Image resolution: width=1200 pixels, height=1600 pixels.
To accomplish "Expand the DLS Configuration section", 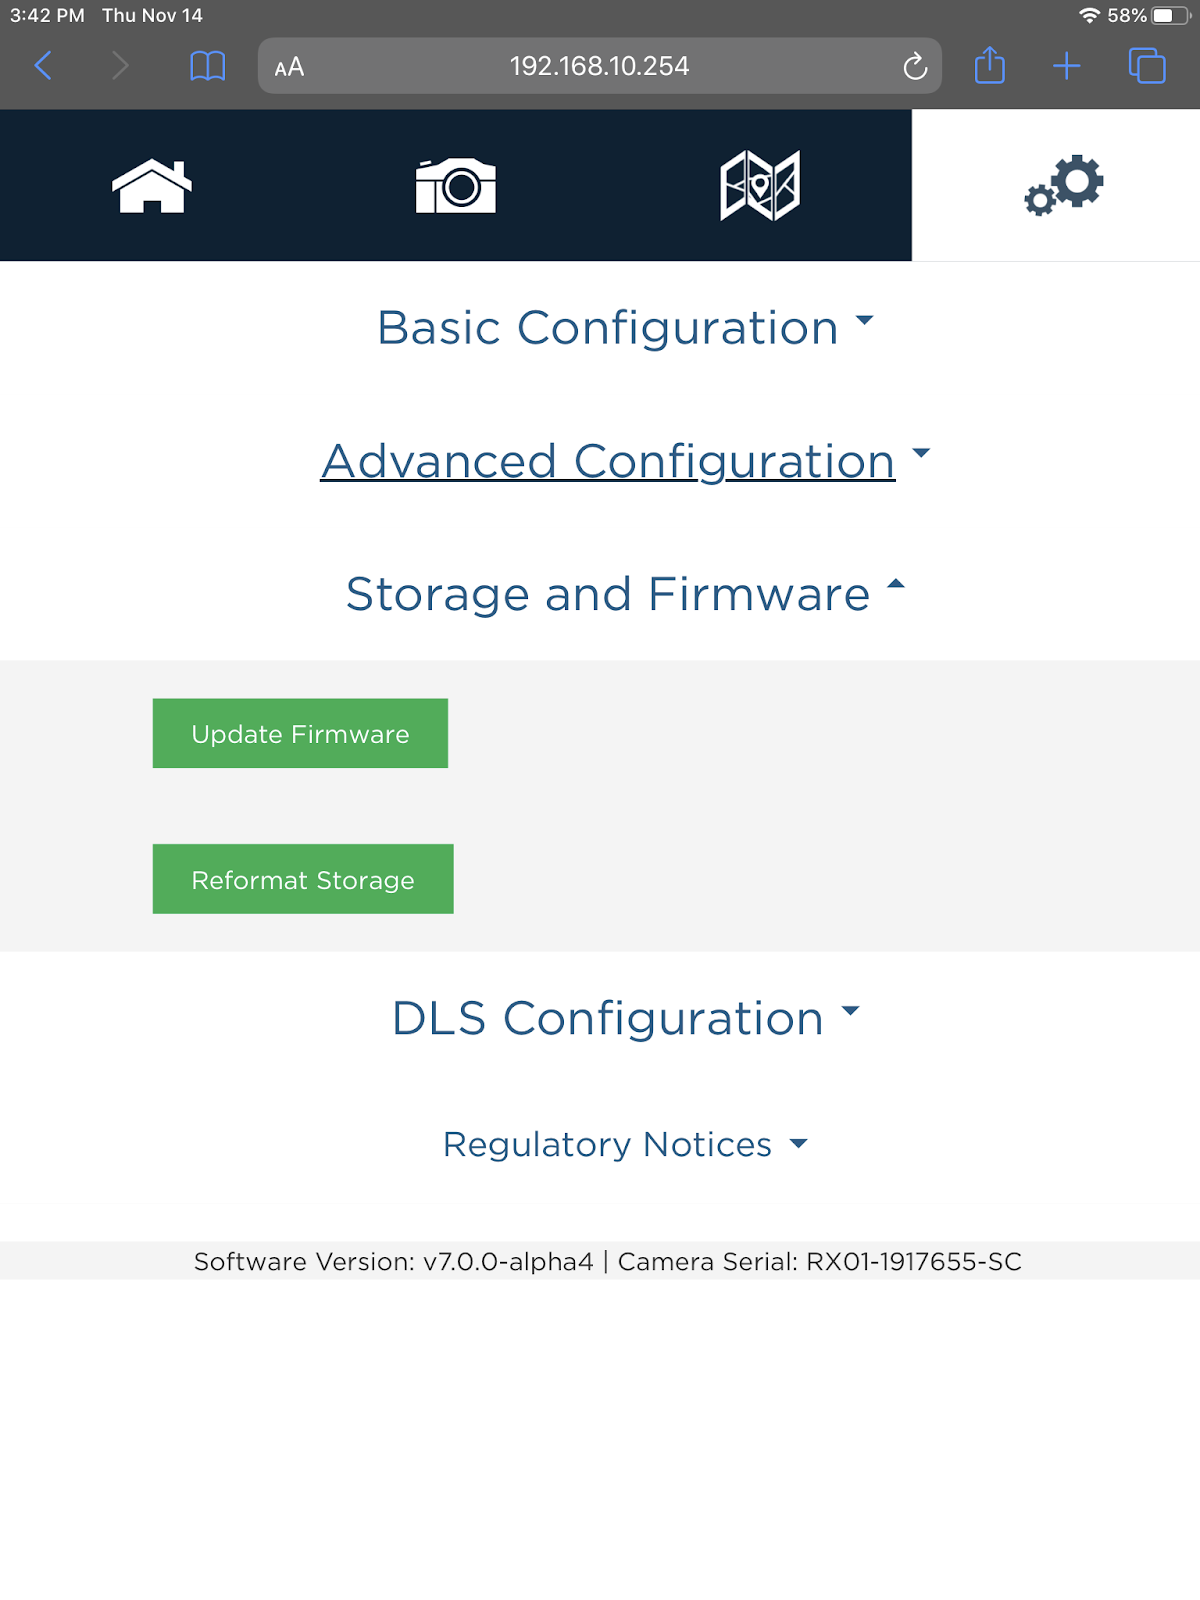I will pos(625,1018).
